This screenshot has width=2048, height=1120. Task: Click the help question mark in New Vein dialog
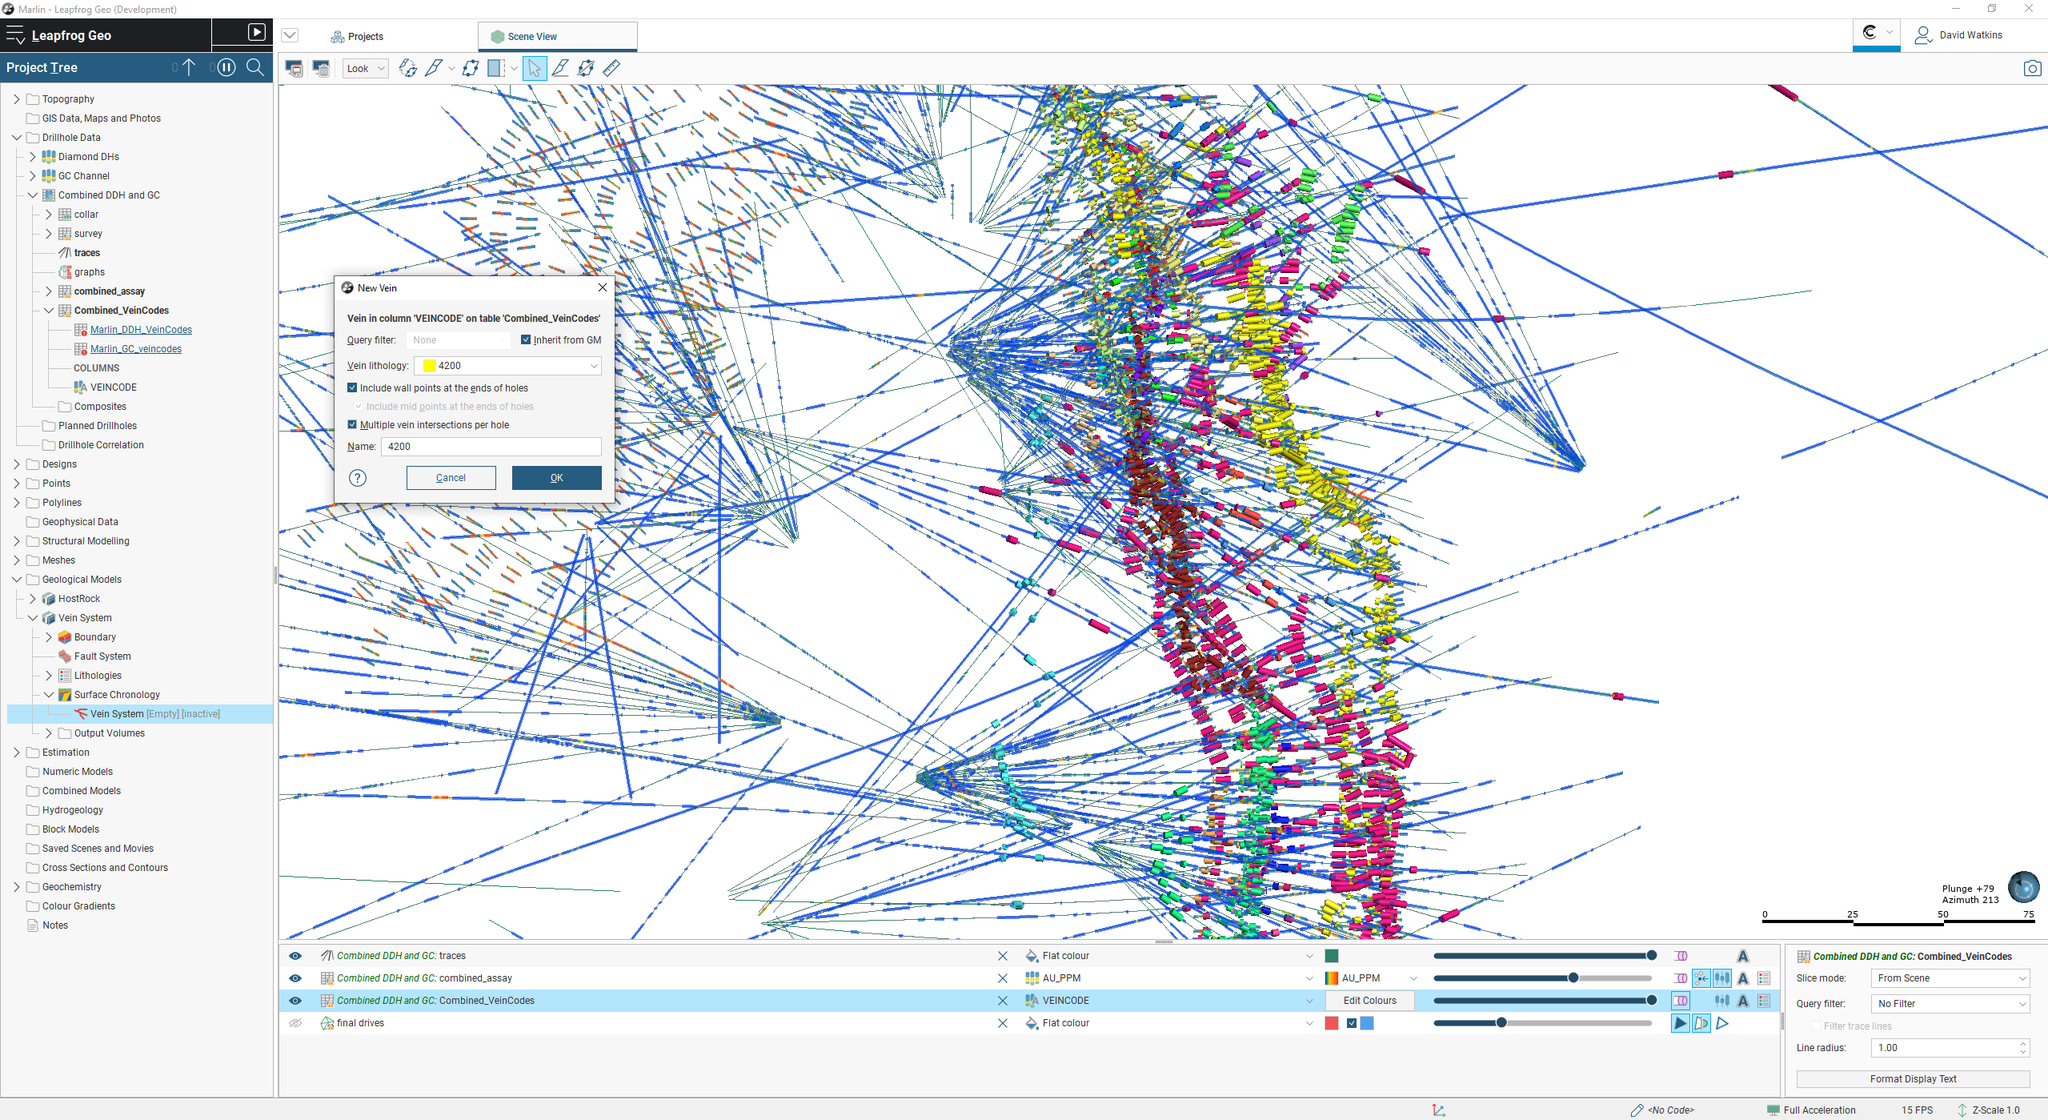click(x=358, y=478)
